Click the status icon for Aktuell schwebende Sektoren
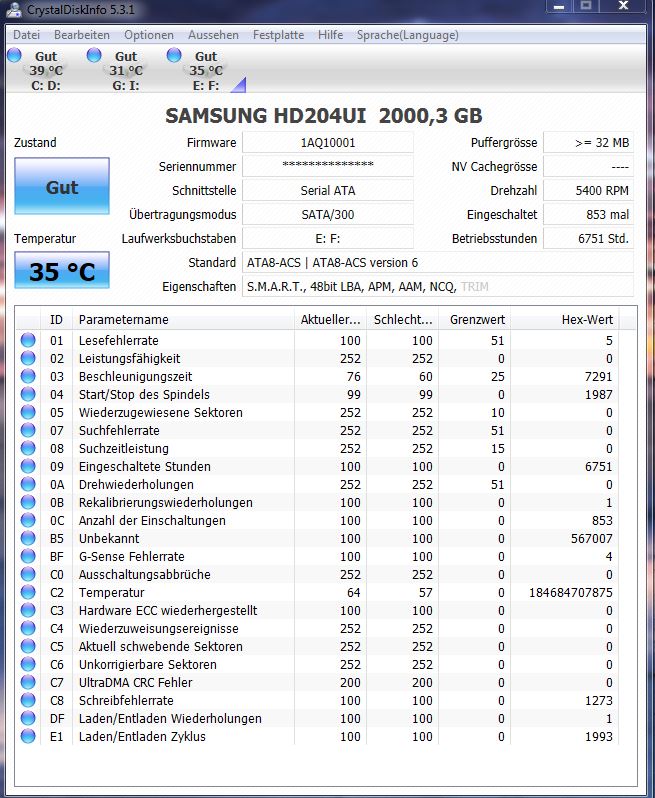The image size is (655, 798). click(28, 646)
